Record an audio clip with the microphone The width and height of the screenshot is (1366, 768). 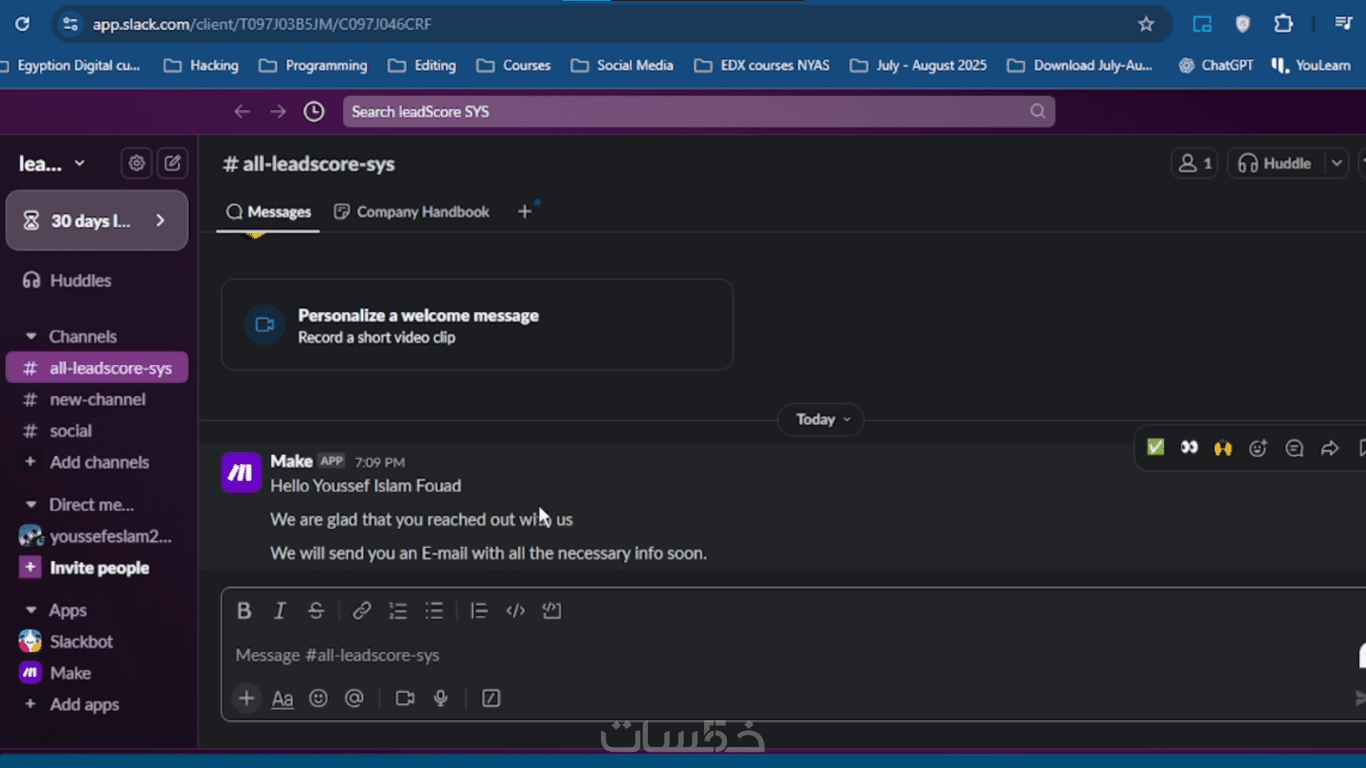440,698
